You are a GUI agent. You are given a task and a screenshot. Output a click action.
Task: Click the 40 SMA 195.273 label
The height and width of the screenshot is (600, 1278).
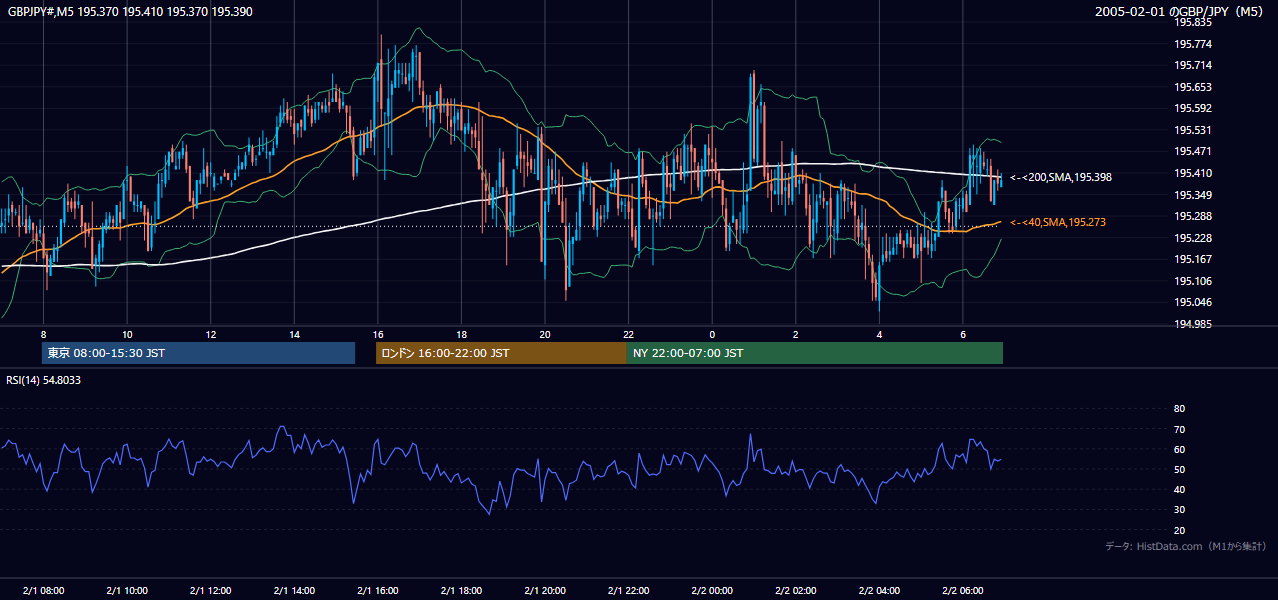(1058, 222)
